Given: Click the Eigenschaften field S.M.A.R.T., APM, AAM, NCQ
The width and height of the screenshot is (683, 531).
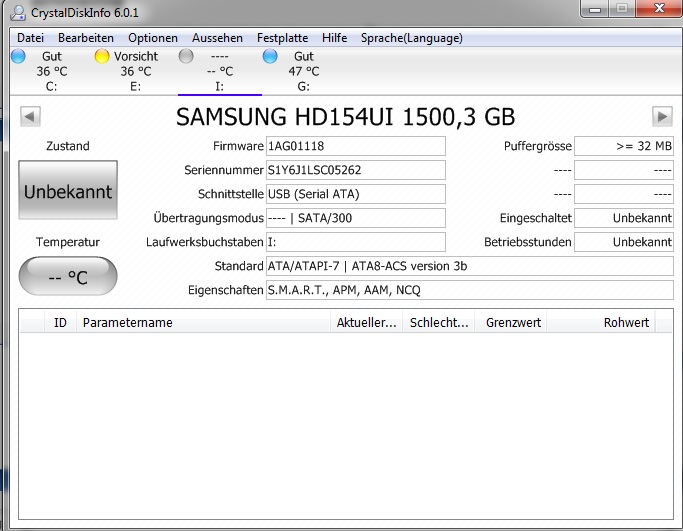Looking at the screenshot, I should (470, 290).
